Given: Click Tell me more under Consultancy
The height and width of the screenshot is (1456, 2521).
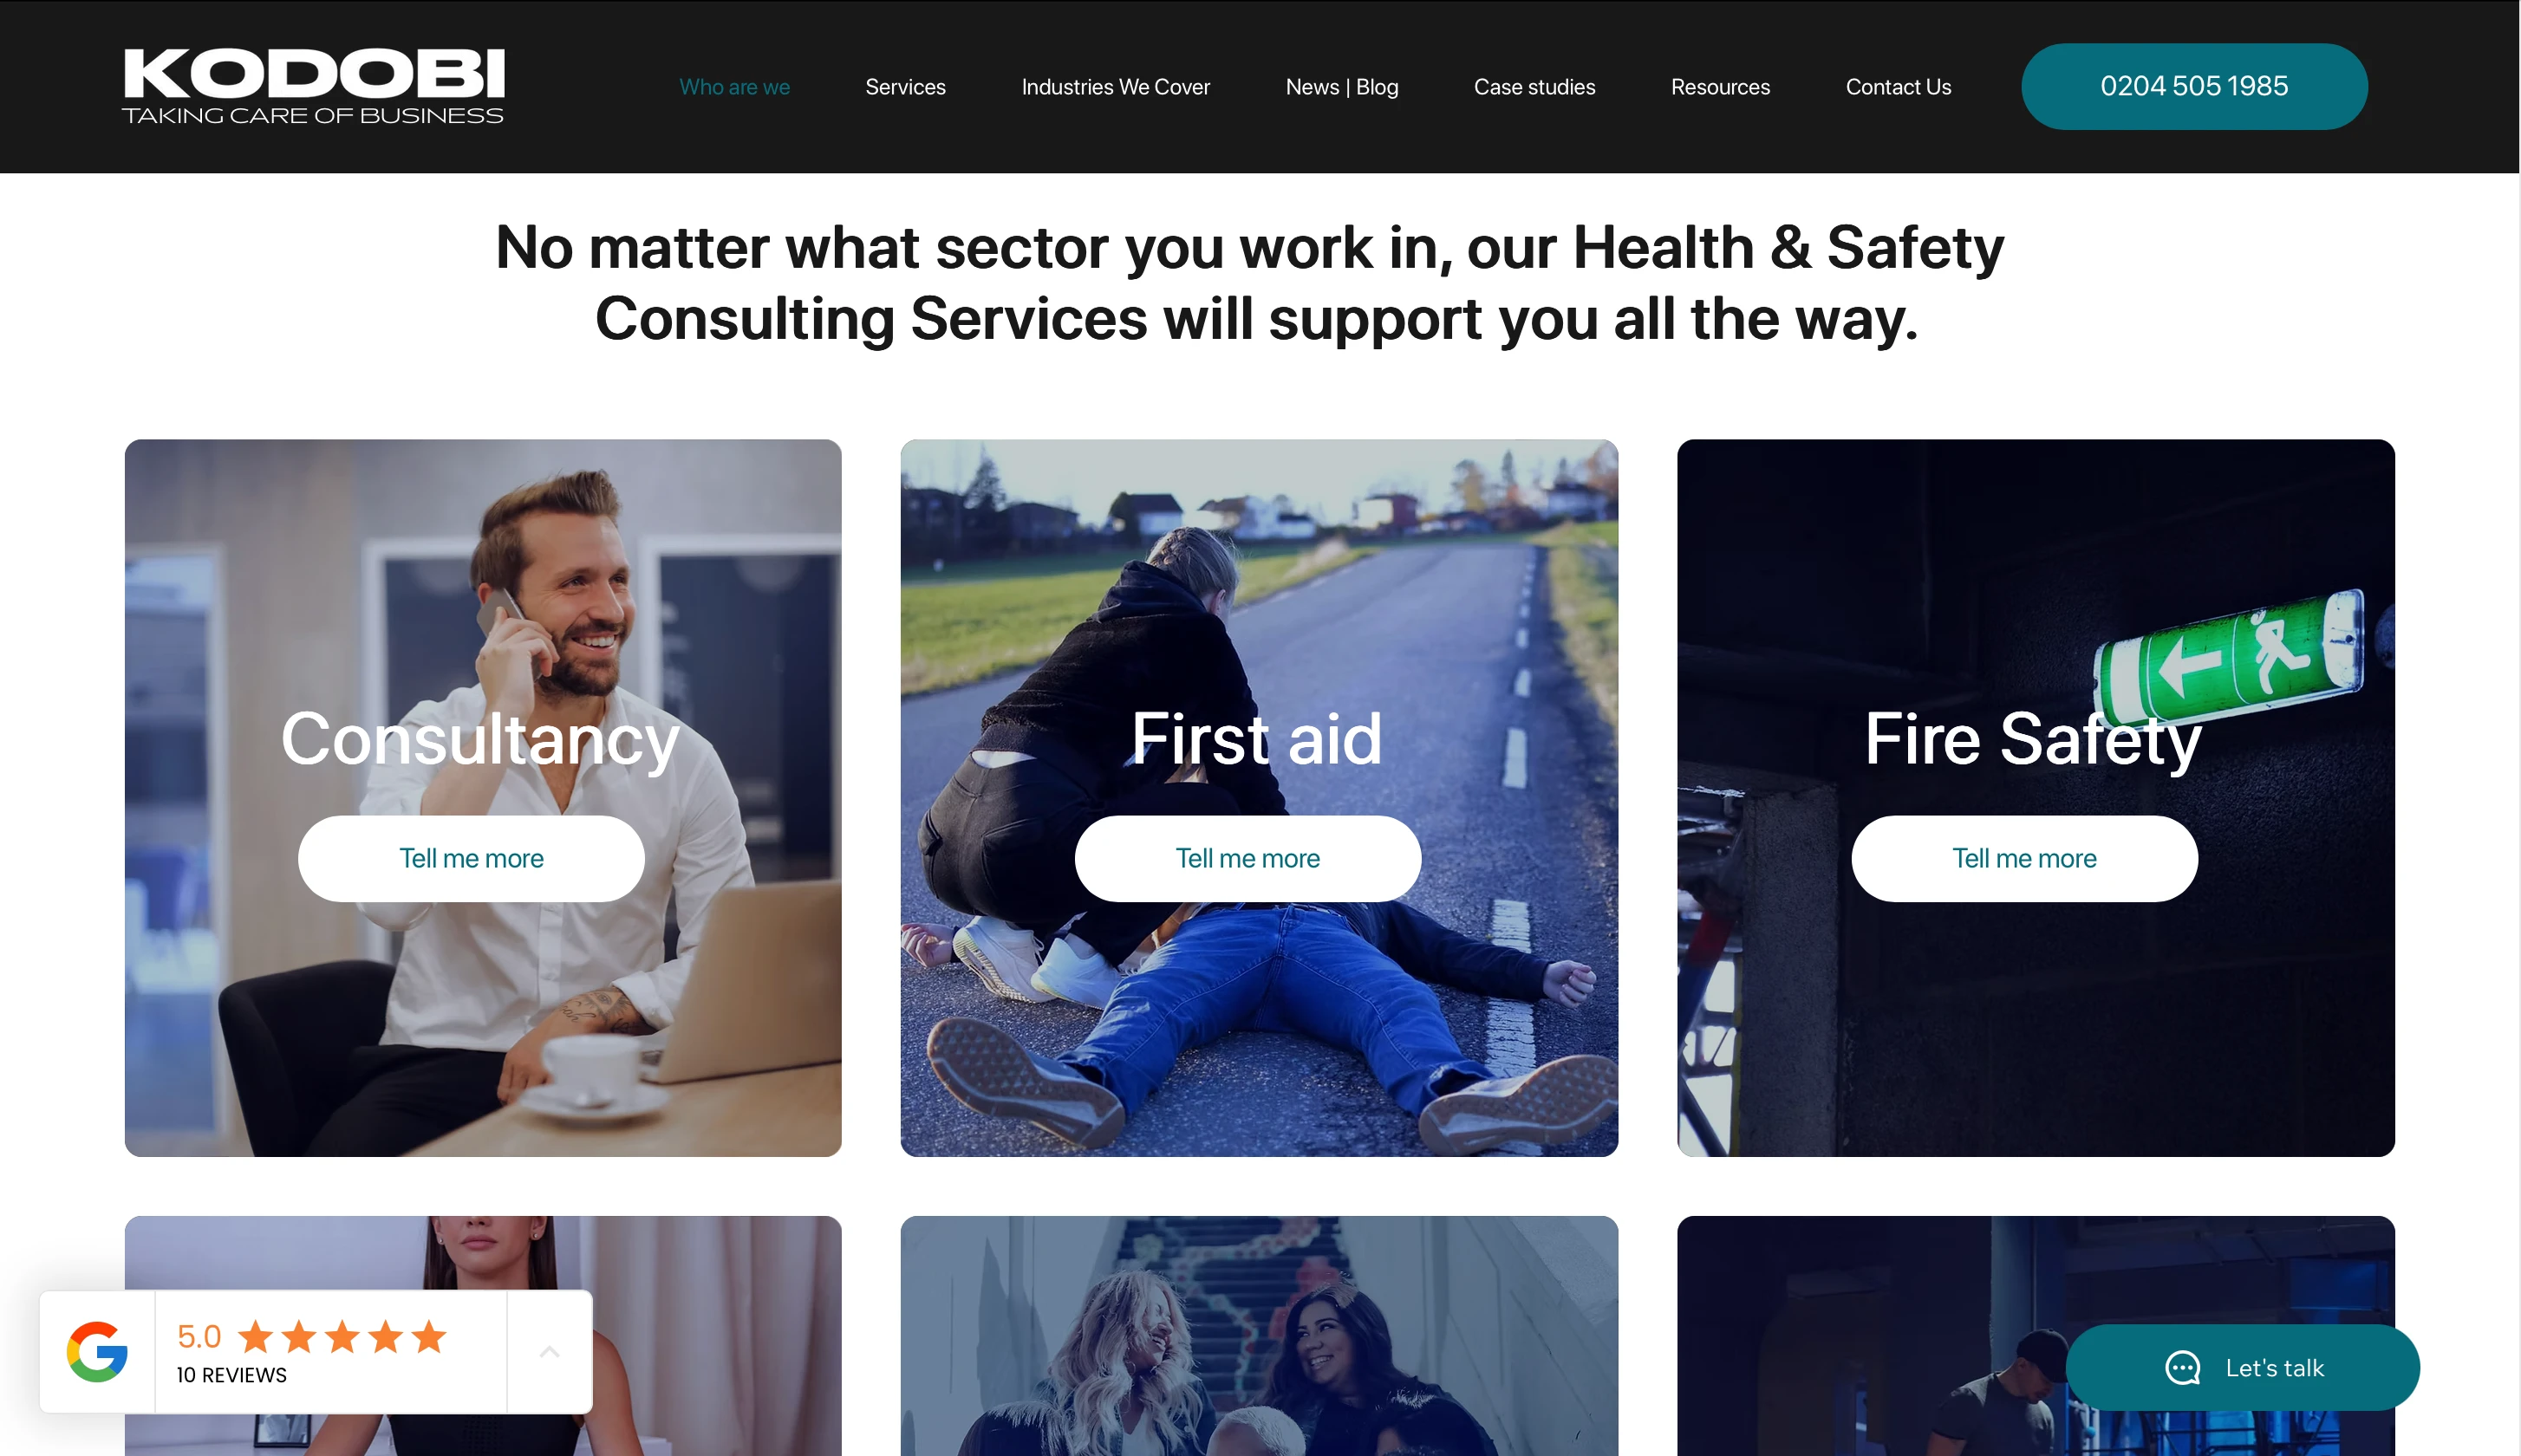Looking at the screenshot, I should 471,858.
